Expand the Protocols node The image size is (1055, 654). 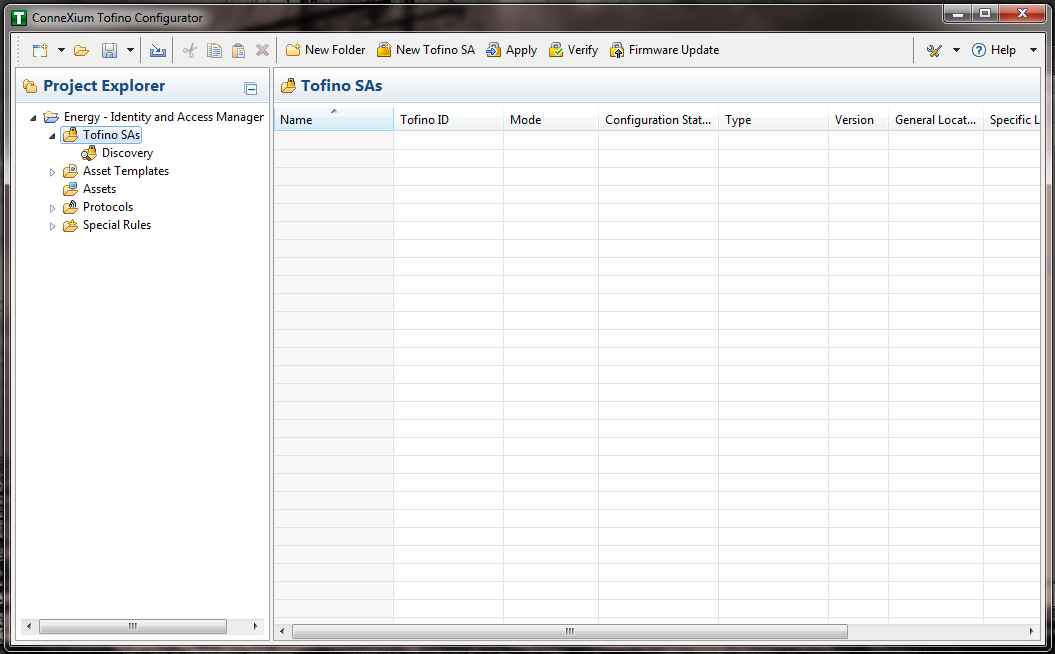tap(52, 209)
